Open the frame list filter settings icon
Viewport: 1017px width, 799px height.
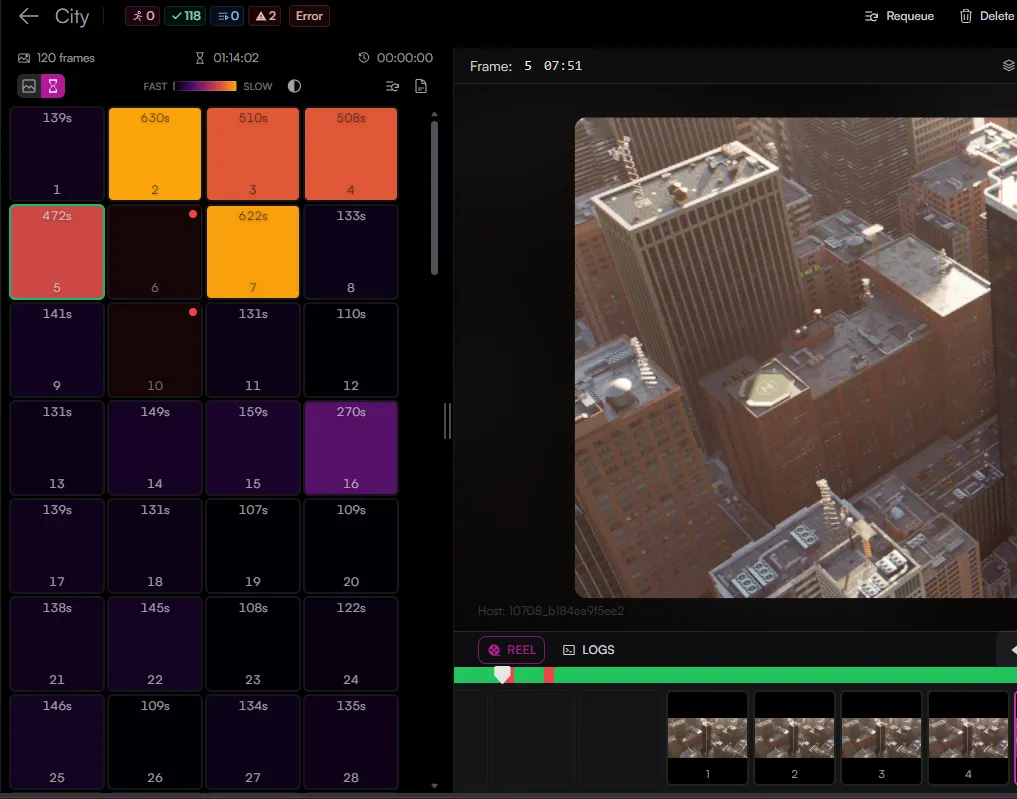(392, 86)
